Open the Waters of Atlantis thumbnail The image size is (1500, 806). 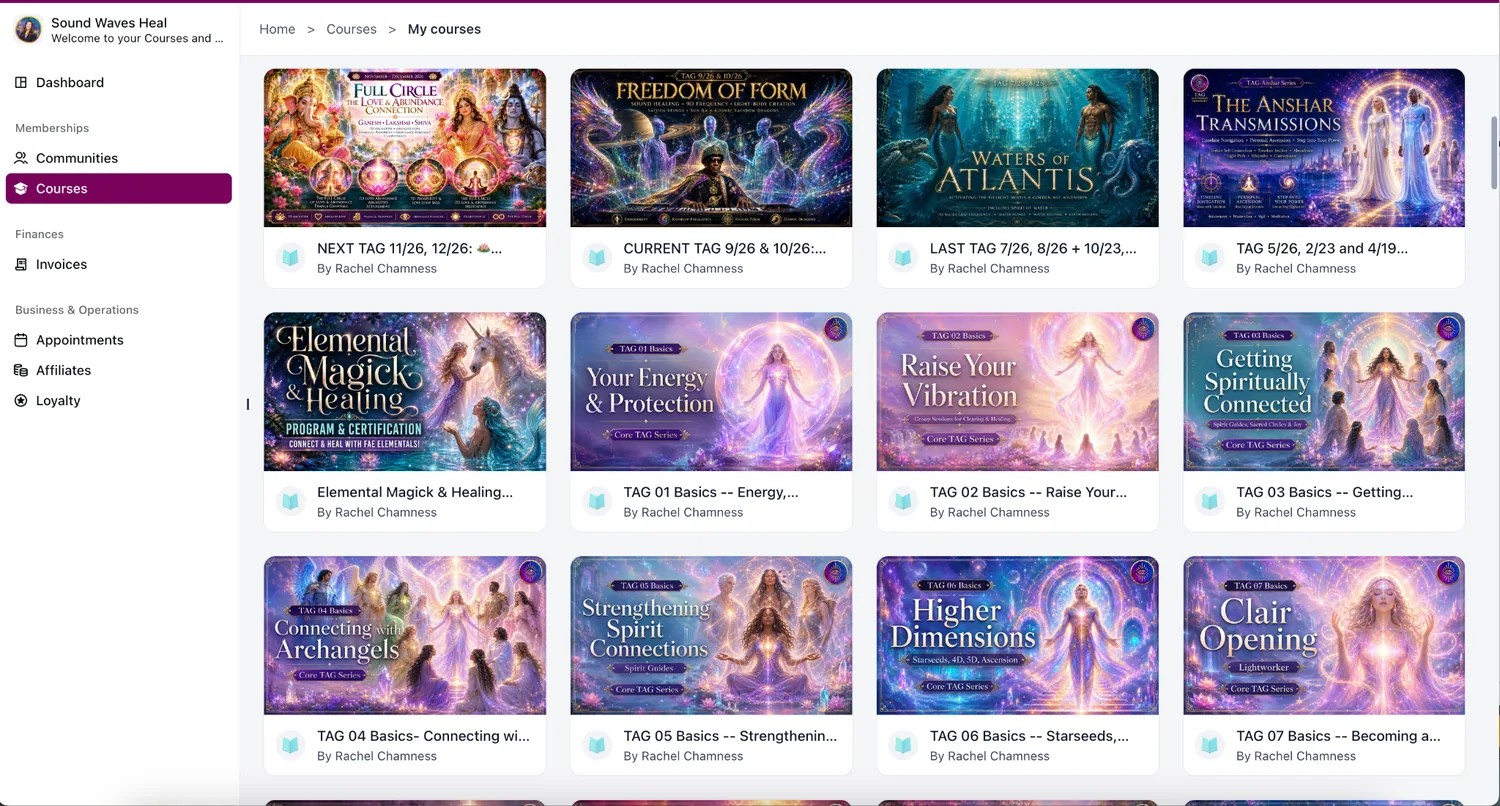(x=1018, y=148)
